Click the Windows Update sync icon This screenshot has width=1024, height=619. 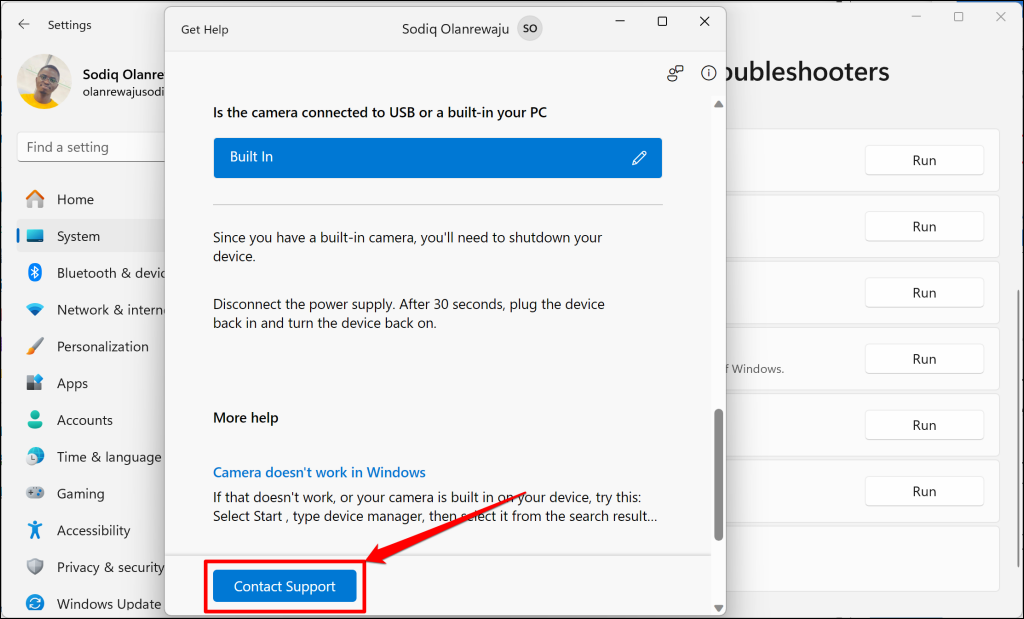[x=35, y=603]
